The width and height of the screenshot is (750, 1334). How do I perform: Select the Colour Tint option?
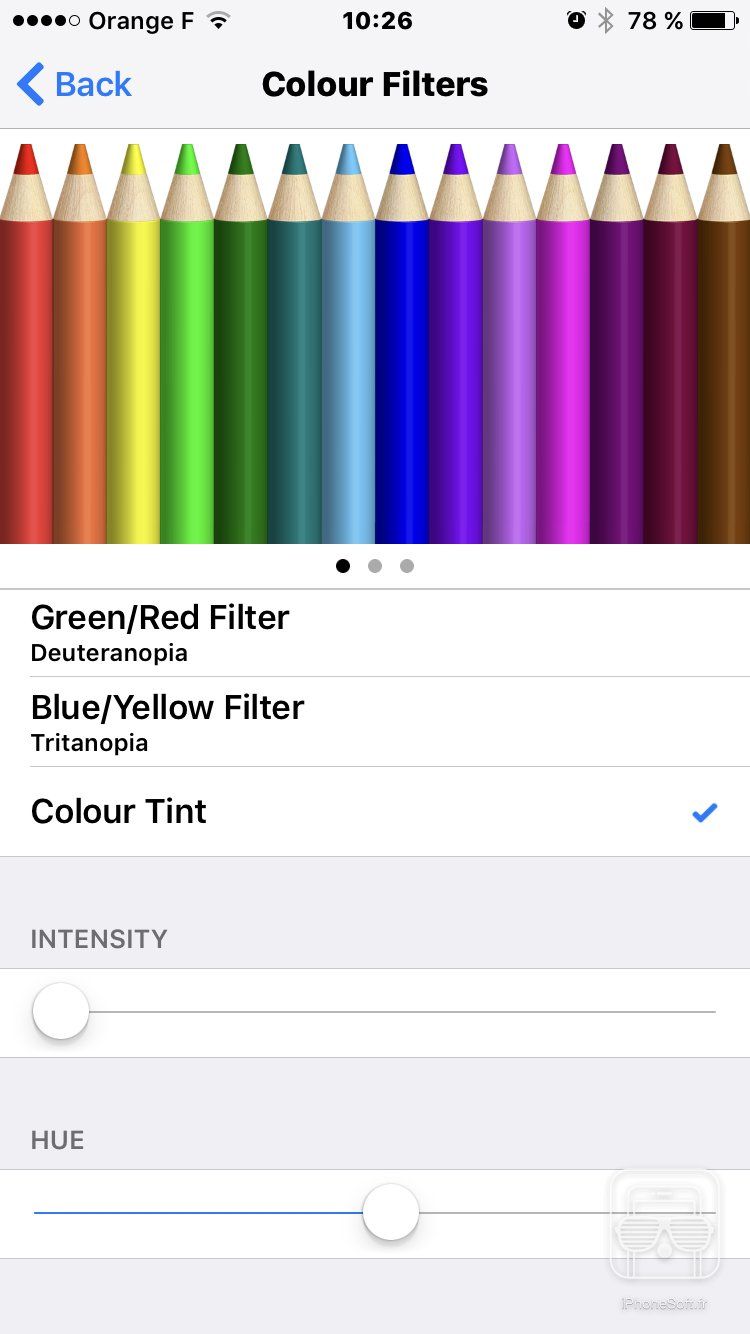pos(119,811)
